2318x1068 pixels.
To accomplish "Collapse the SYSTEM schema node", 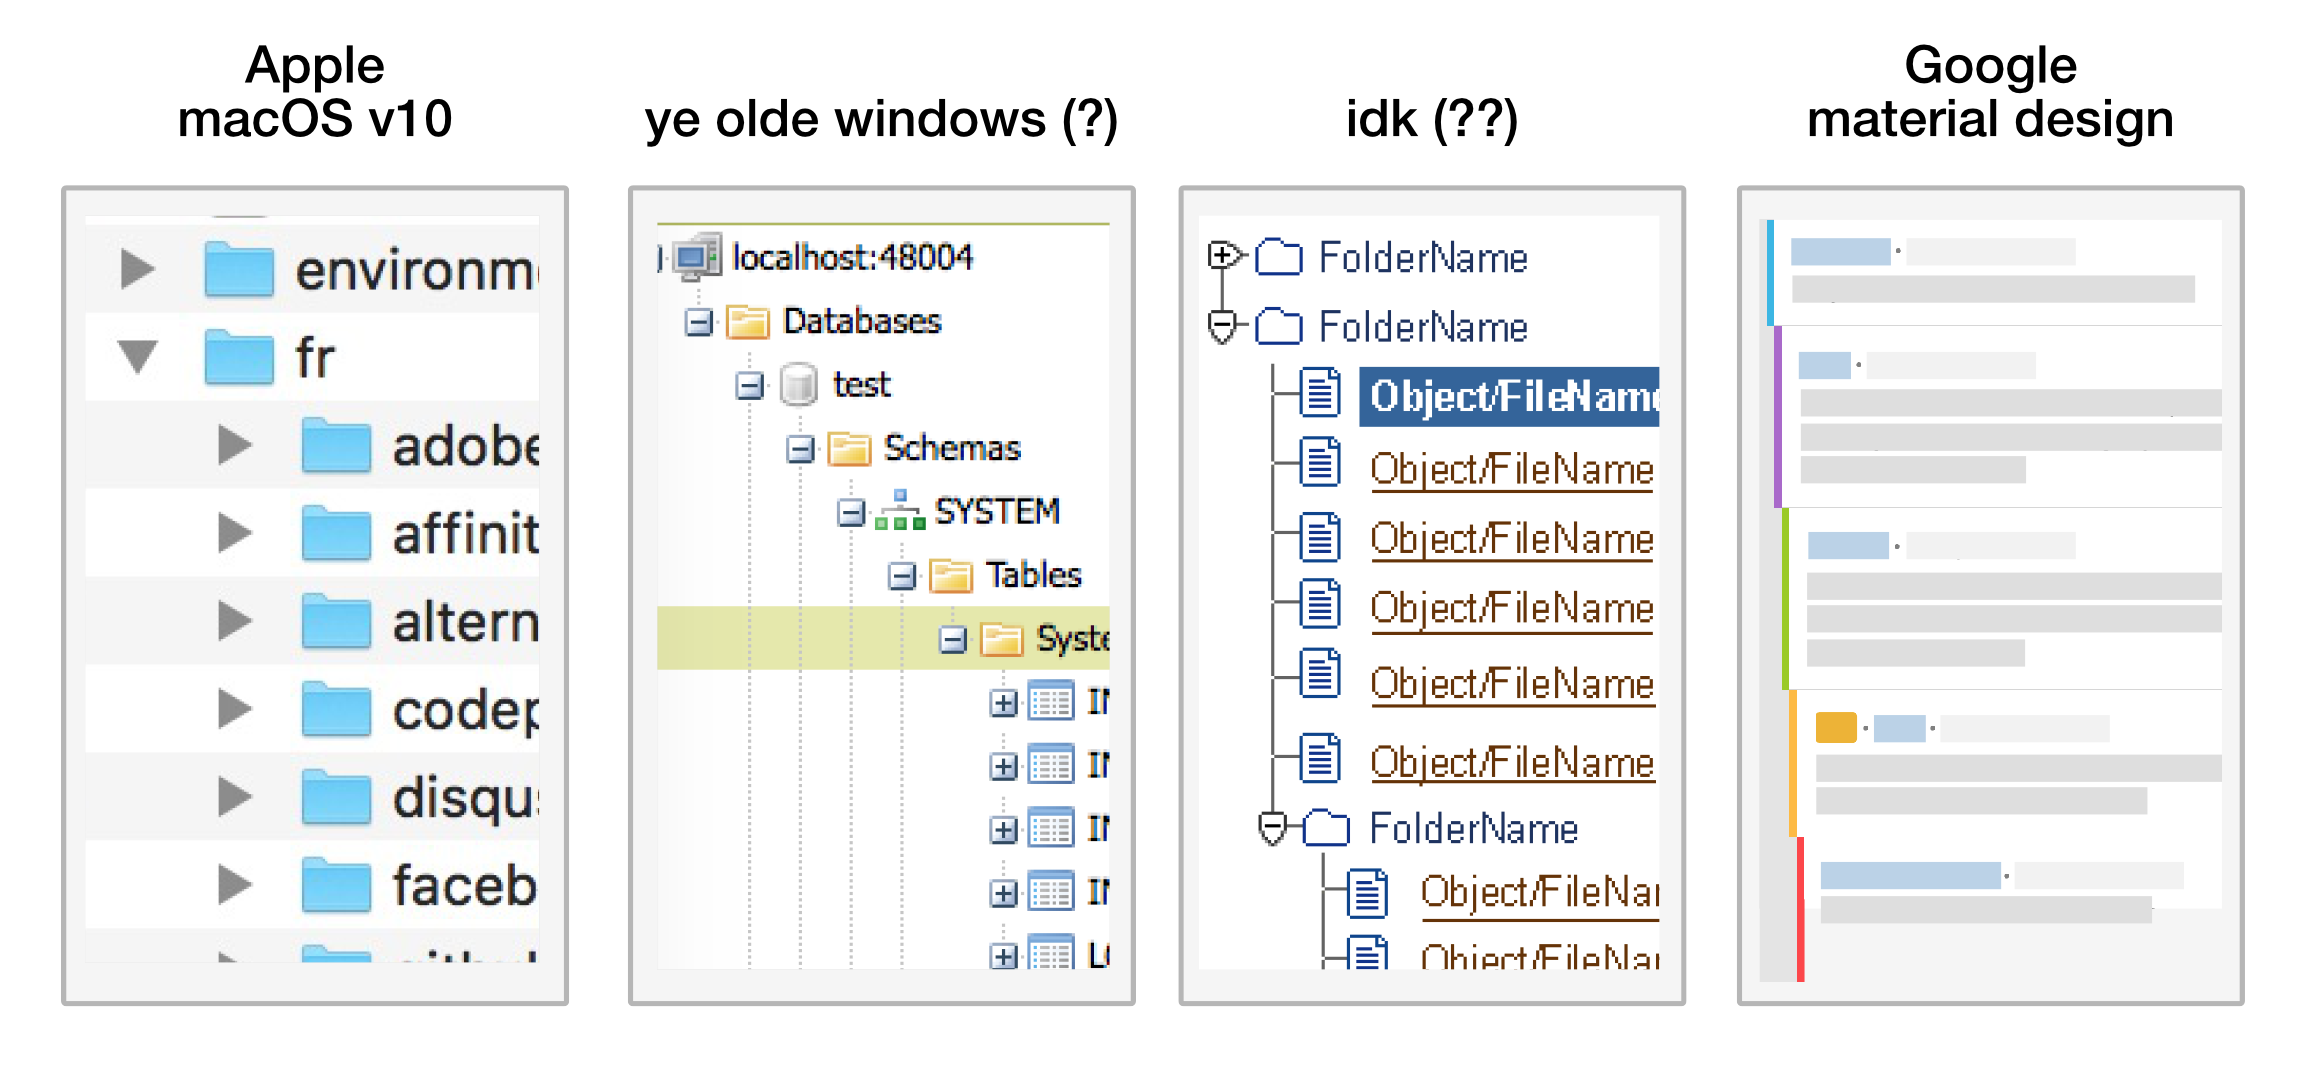I will click(851, 513).
